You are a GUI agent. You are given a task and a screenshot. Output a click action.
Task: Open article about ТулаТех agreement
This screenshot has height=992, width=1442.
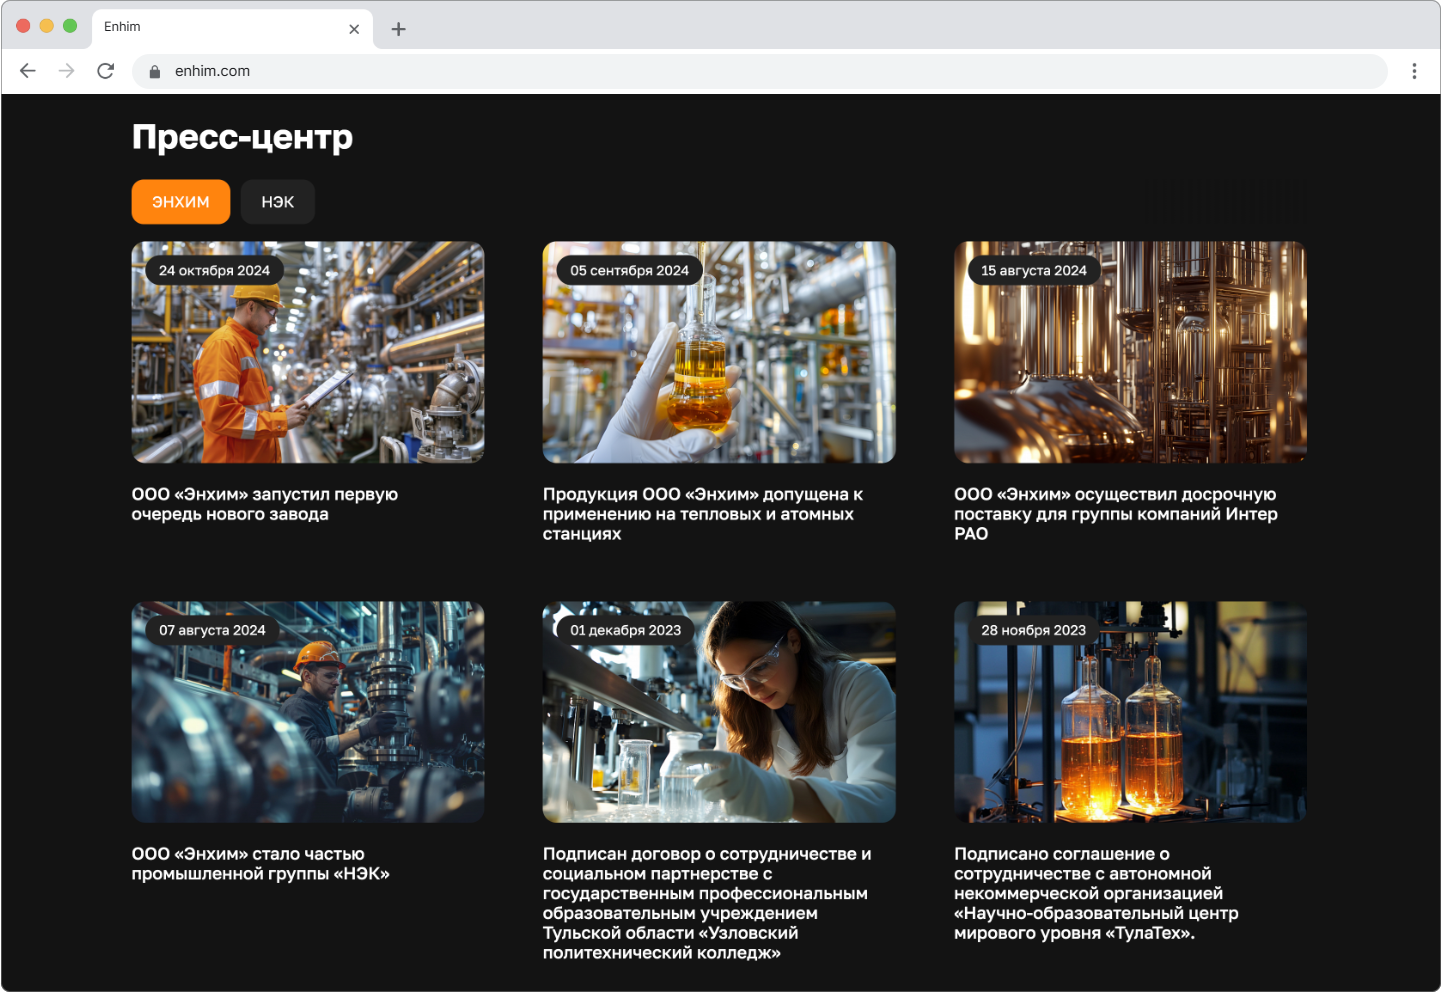[1096, 893]
